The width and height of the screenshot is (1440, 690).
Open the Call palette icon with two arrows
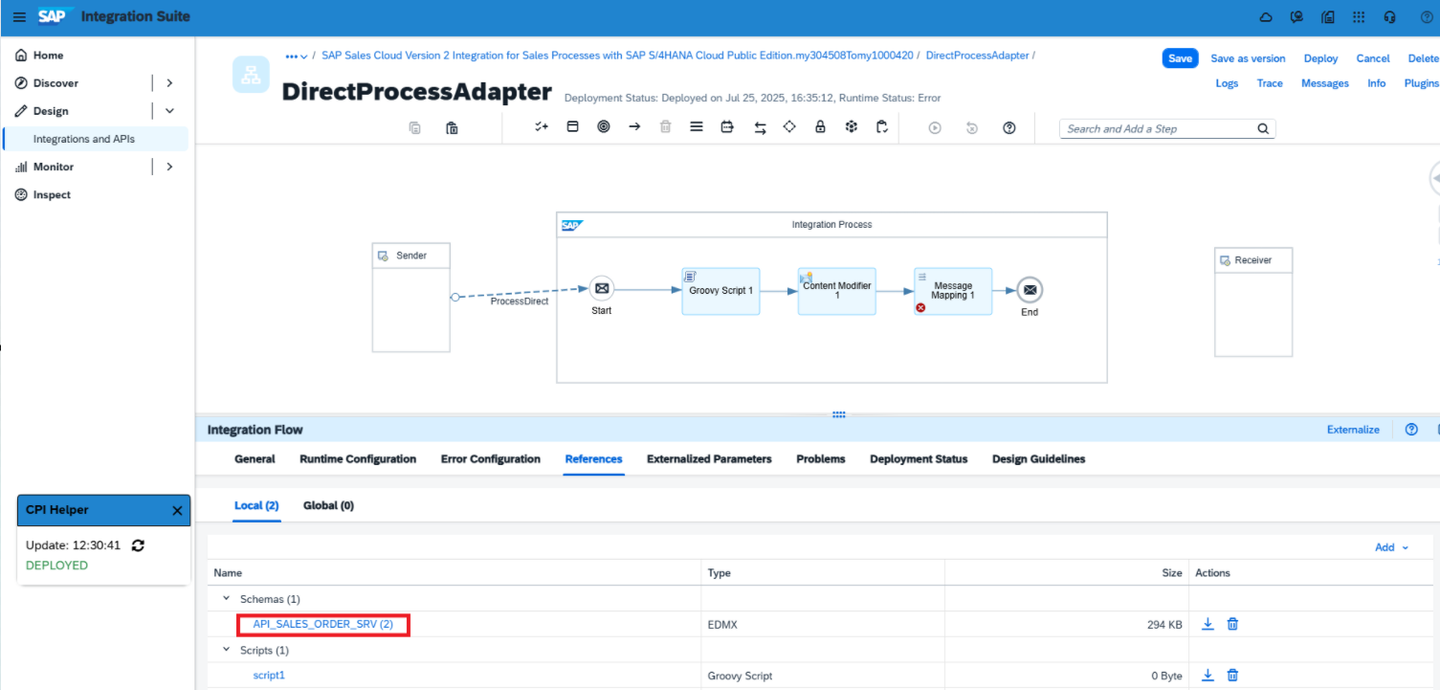pyautogui.click(x=760, y=128)
